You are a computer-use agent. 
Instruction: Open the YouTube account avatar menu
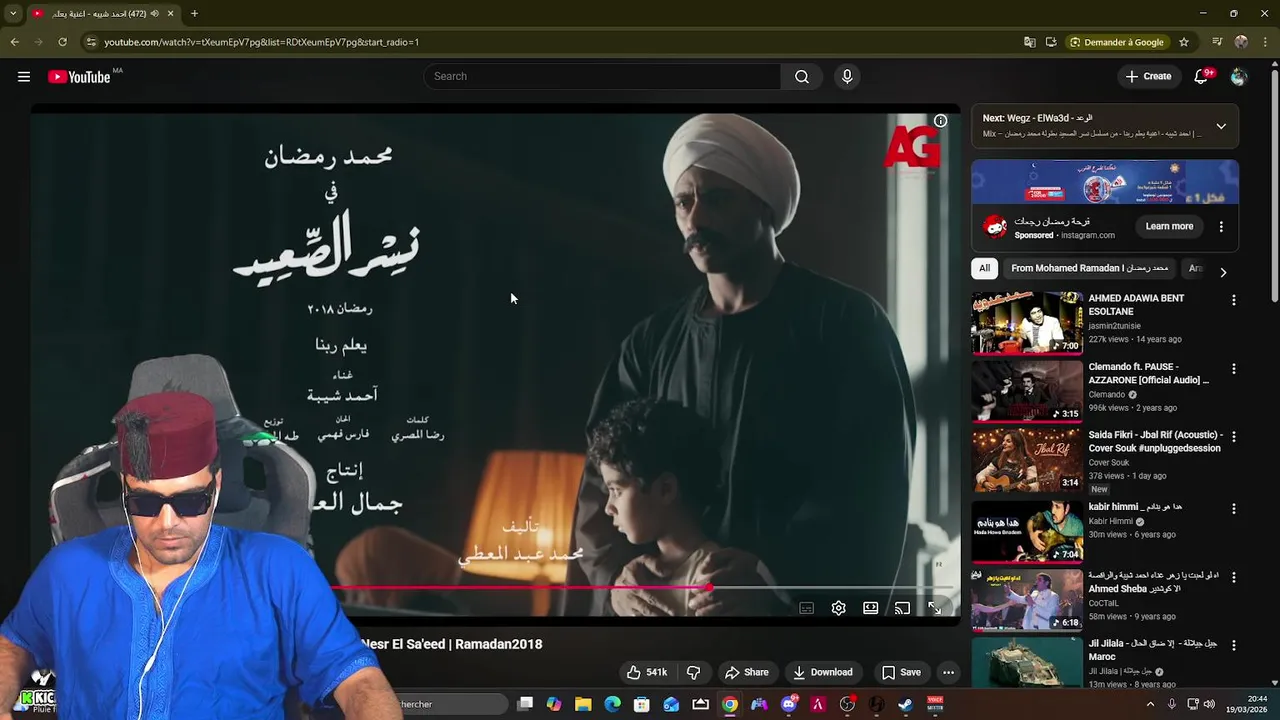pos(1239,77)
